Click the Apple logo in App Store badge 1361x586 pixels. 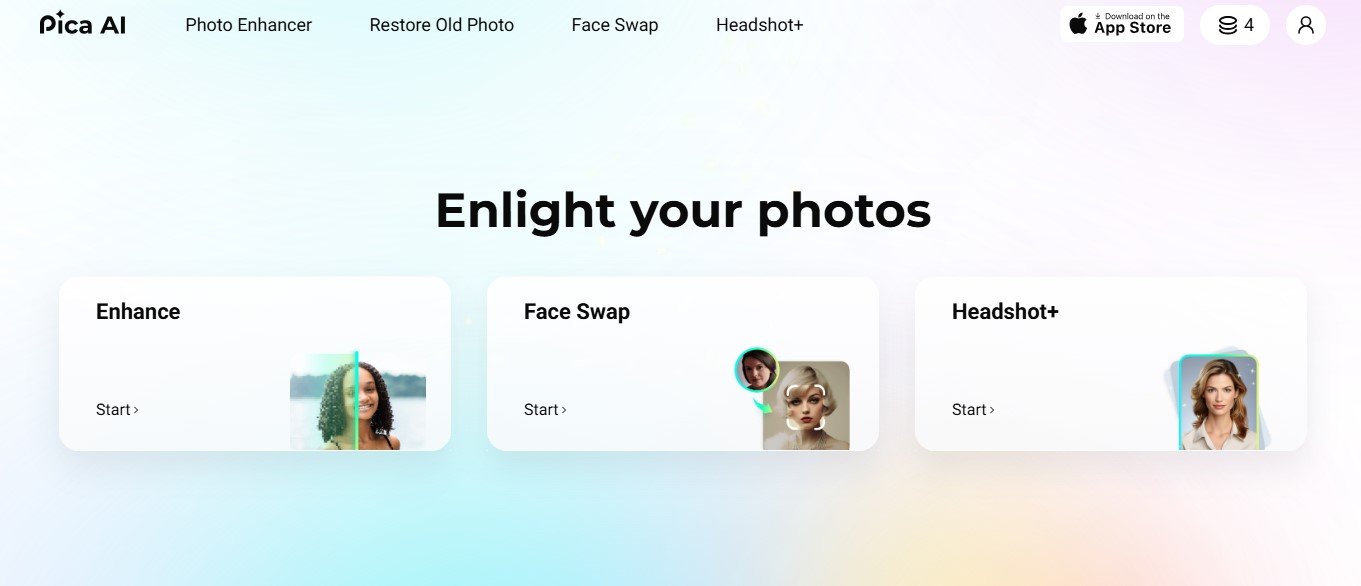click(x=1078, y=24)
